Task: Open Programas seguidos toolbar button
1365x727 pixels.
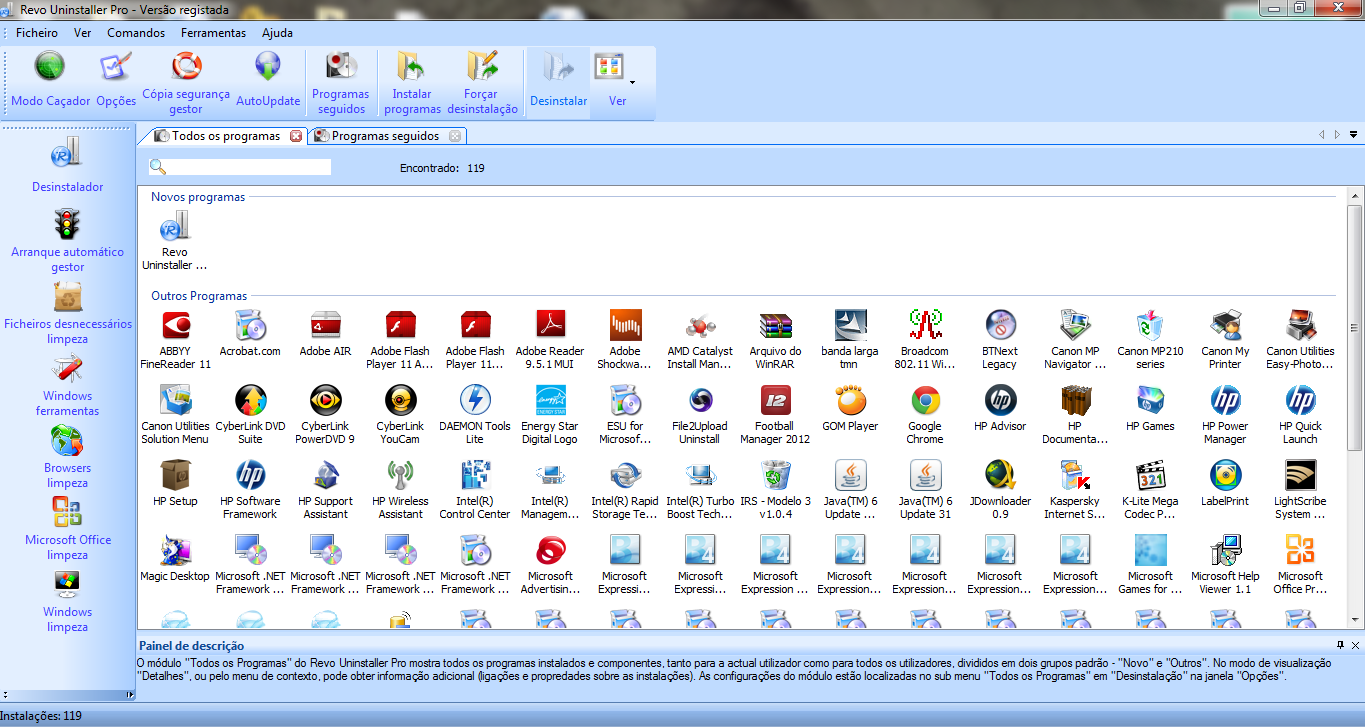Action: pos(341,83)
